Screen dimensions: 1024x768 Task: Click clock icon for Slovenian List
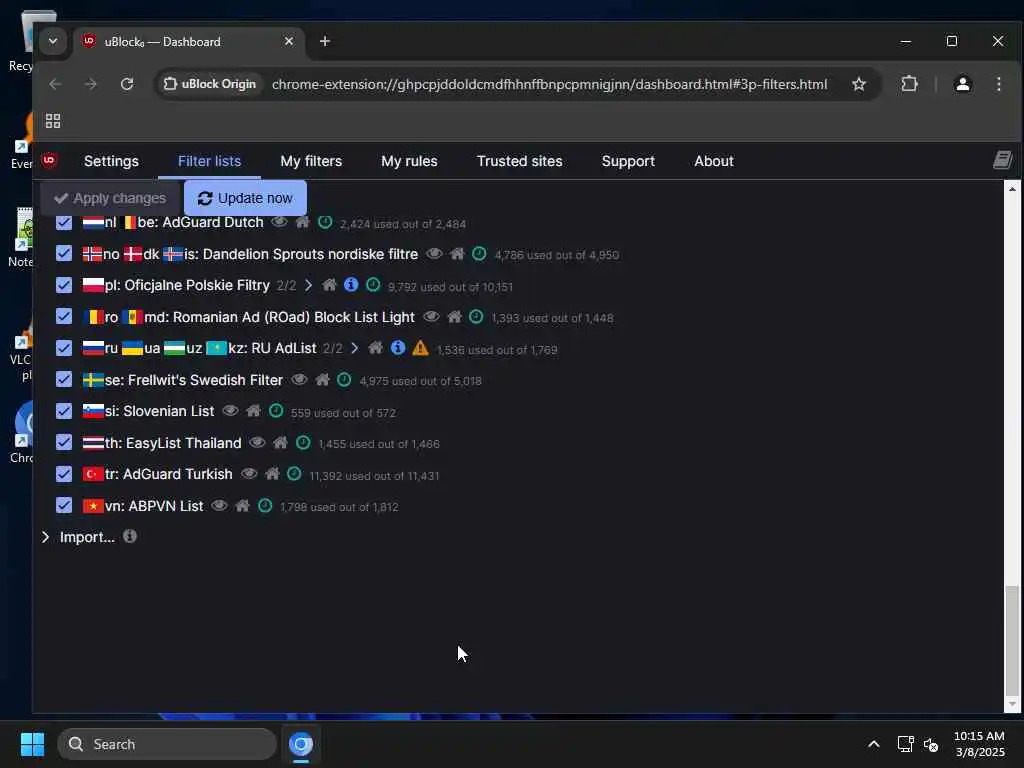pyautogui.click(x=276, y=411)
